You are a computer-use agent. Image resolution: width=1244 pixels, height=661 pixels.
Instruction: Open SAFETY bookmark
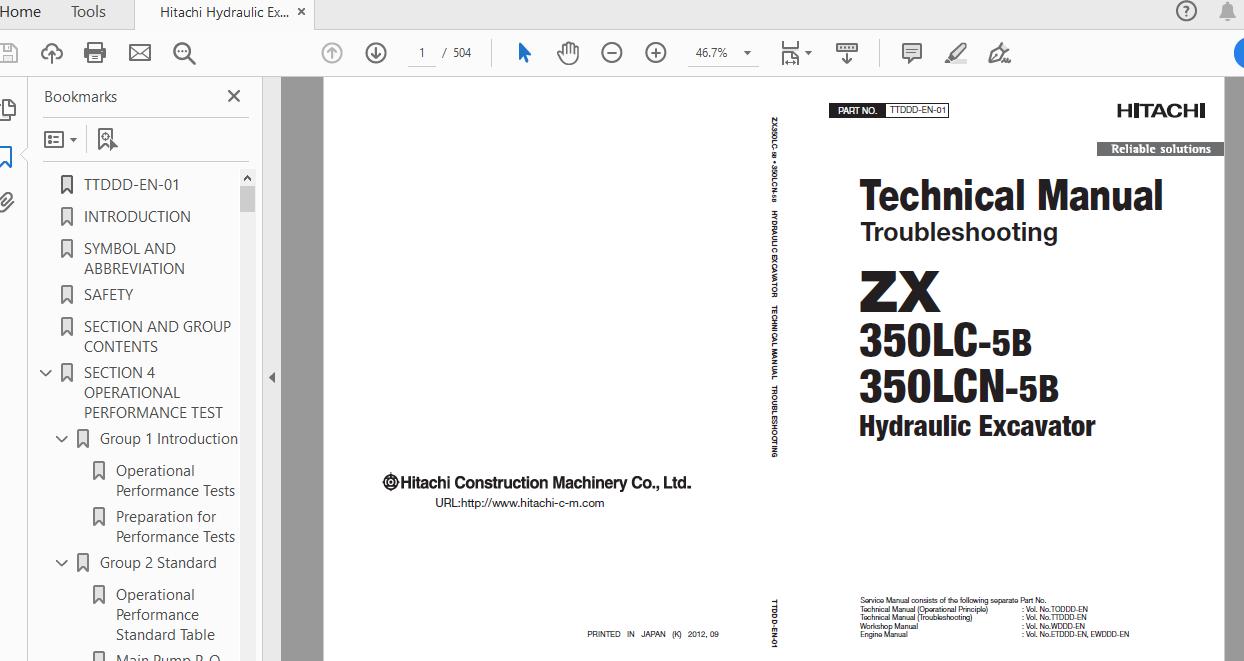(108, 295)
